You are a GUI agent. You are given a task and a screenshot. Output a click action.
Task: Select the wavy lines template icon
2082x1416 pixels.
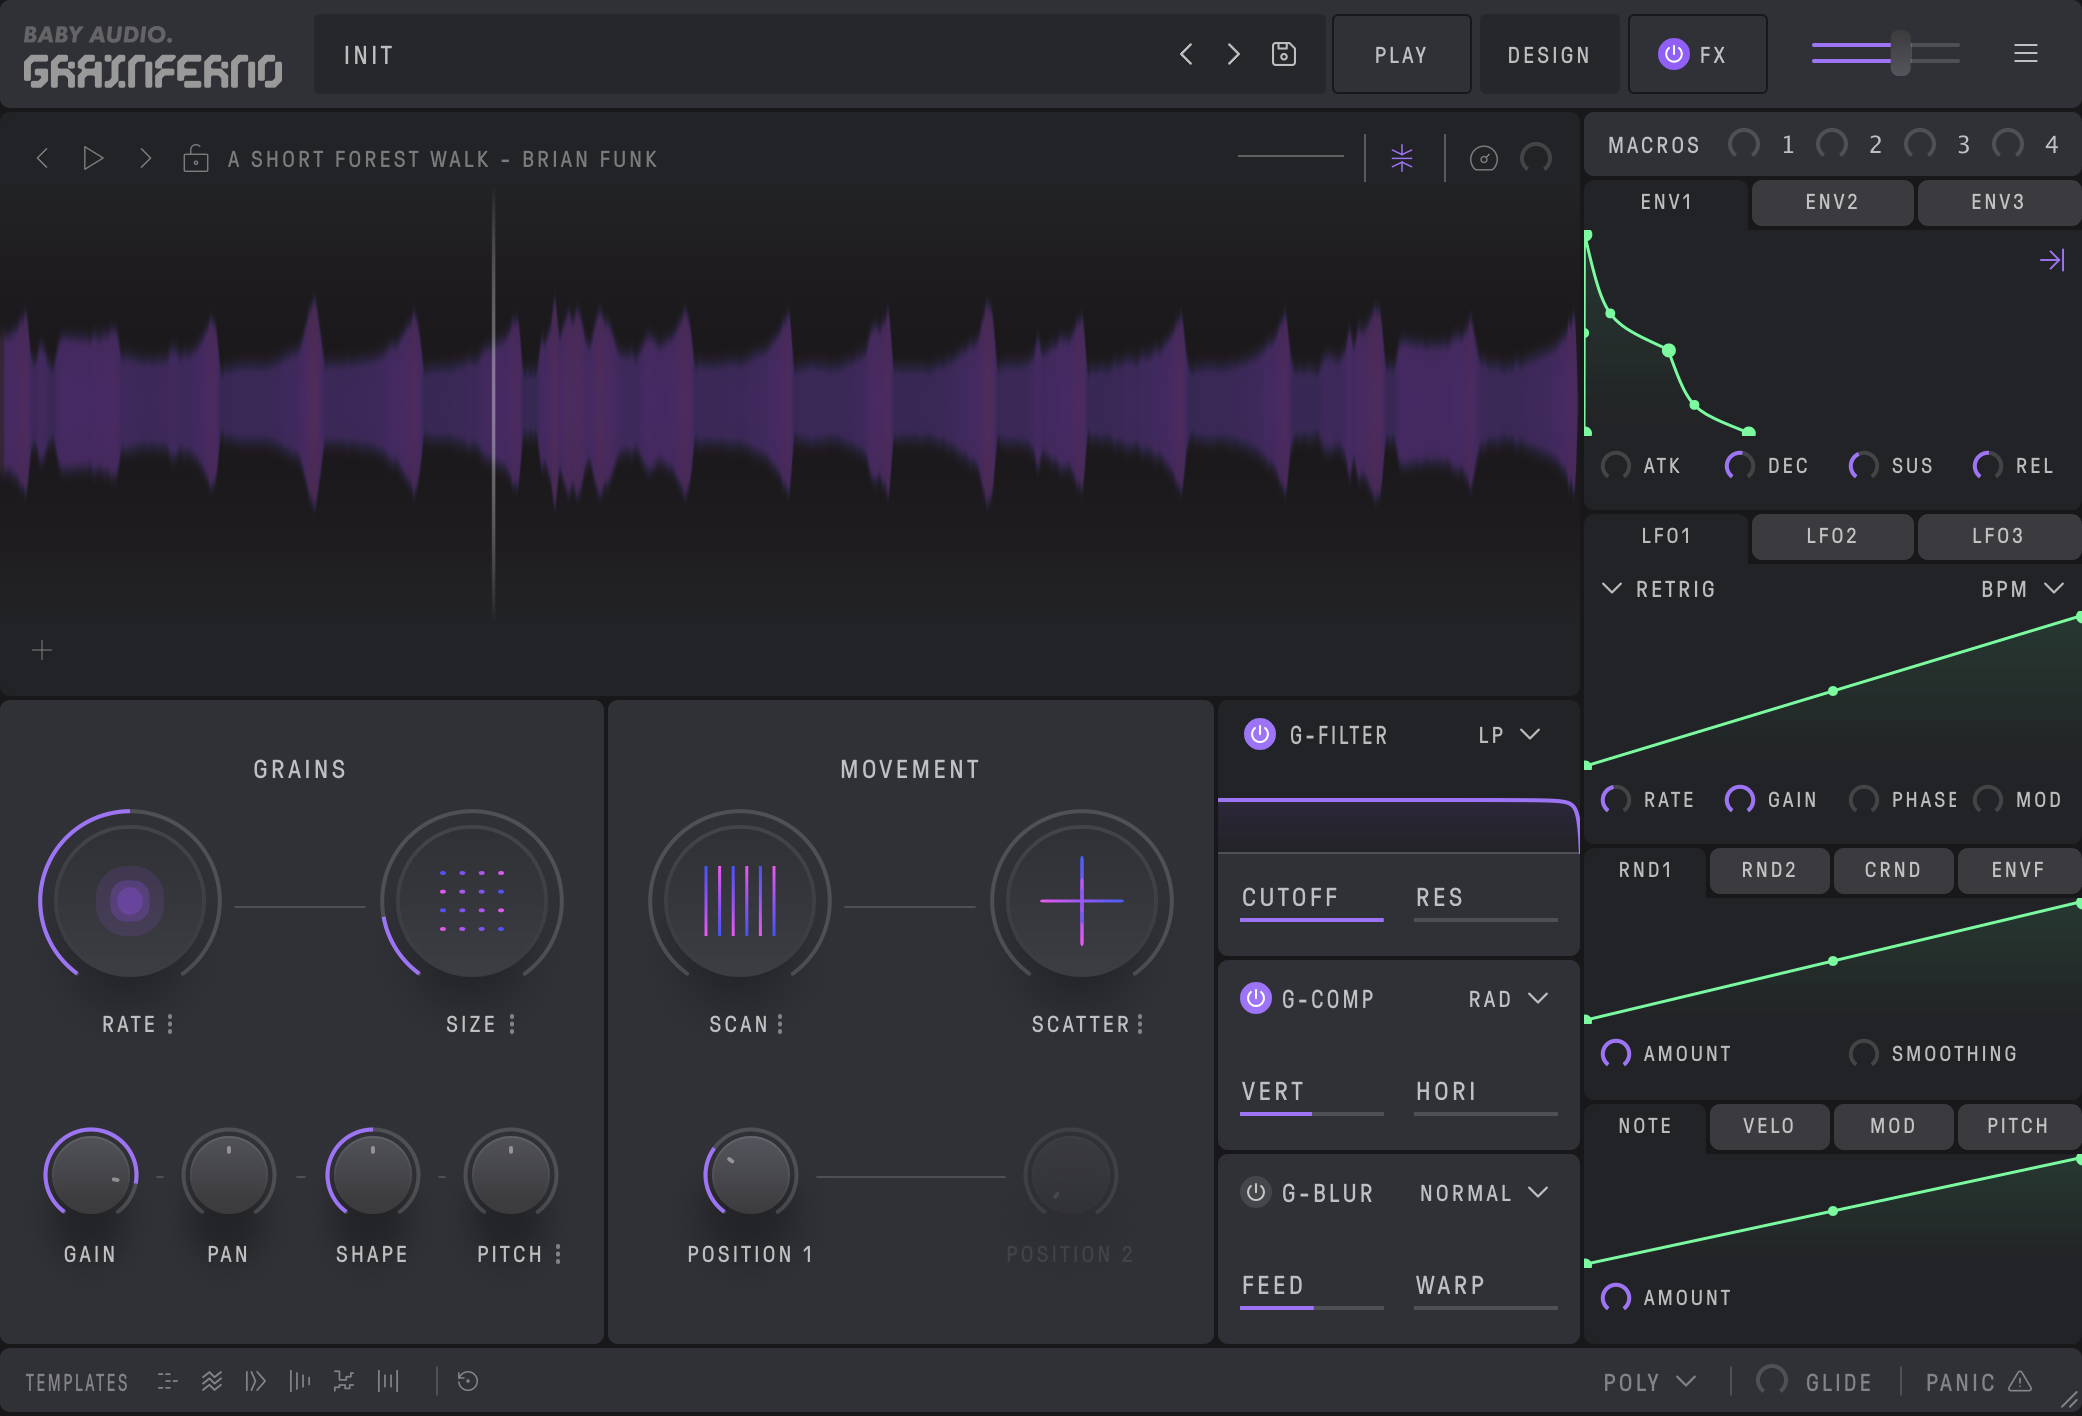click(212, 1381)
